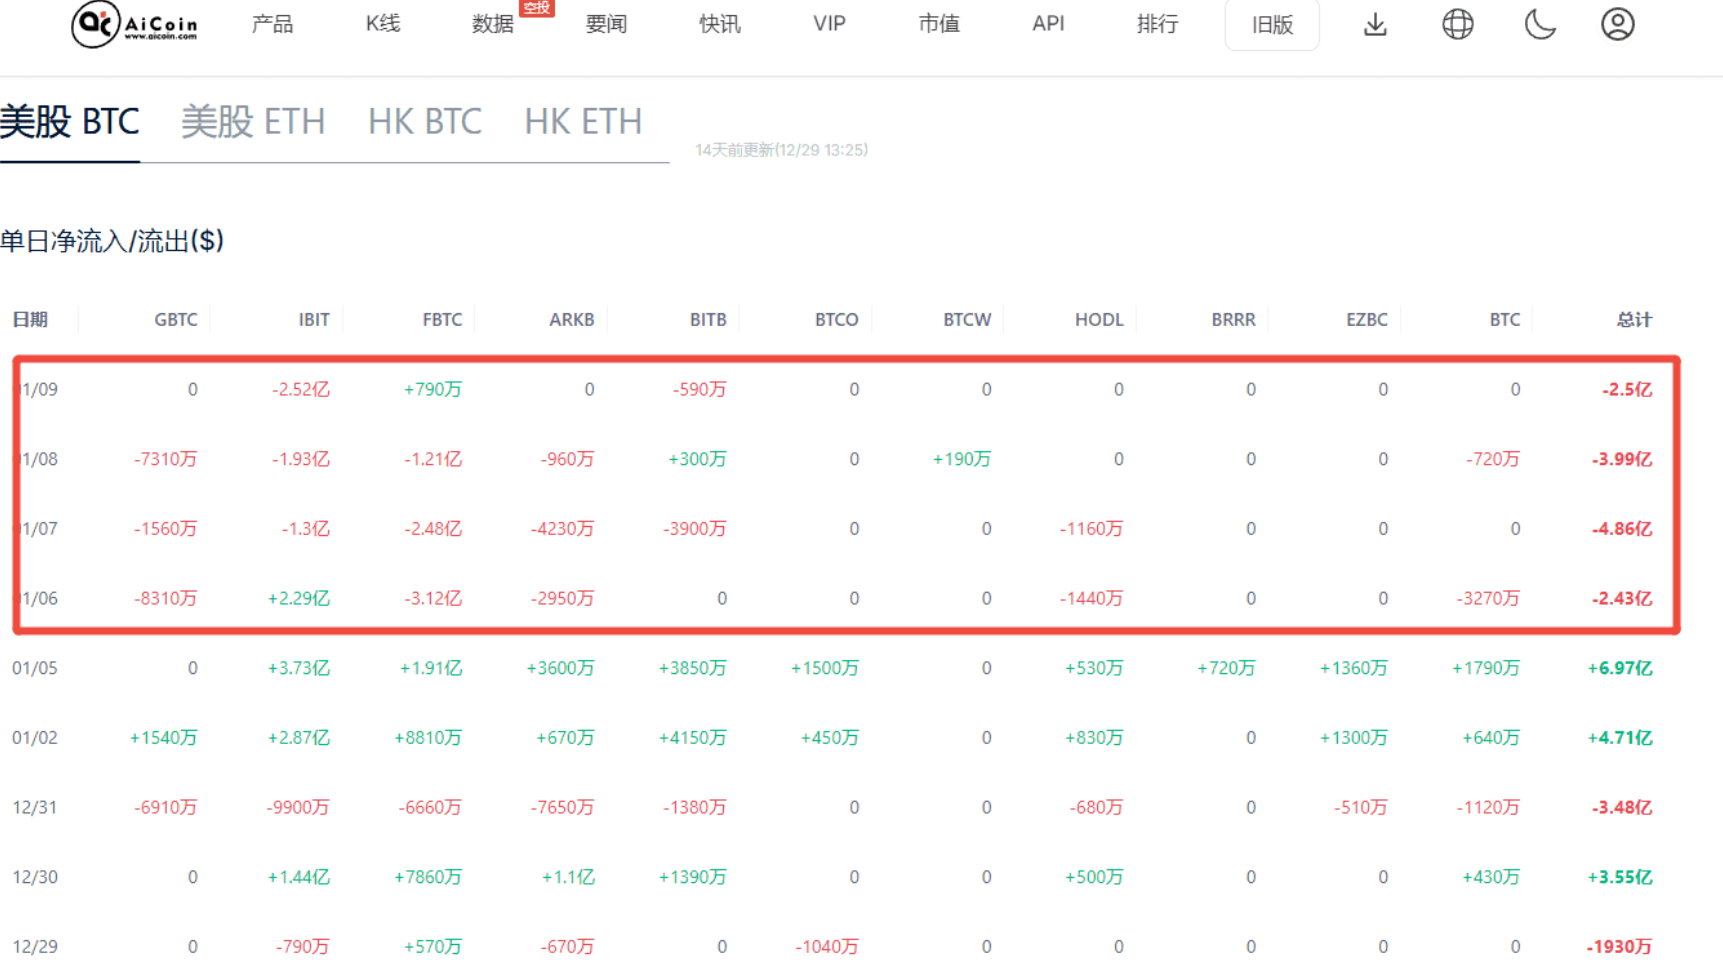
Task: Switch to the 美股 ETH tab
Action: coord(253,121)
